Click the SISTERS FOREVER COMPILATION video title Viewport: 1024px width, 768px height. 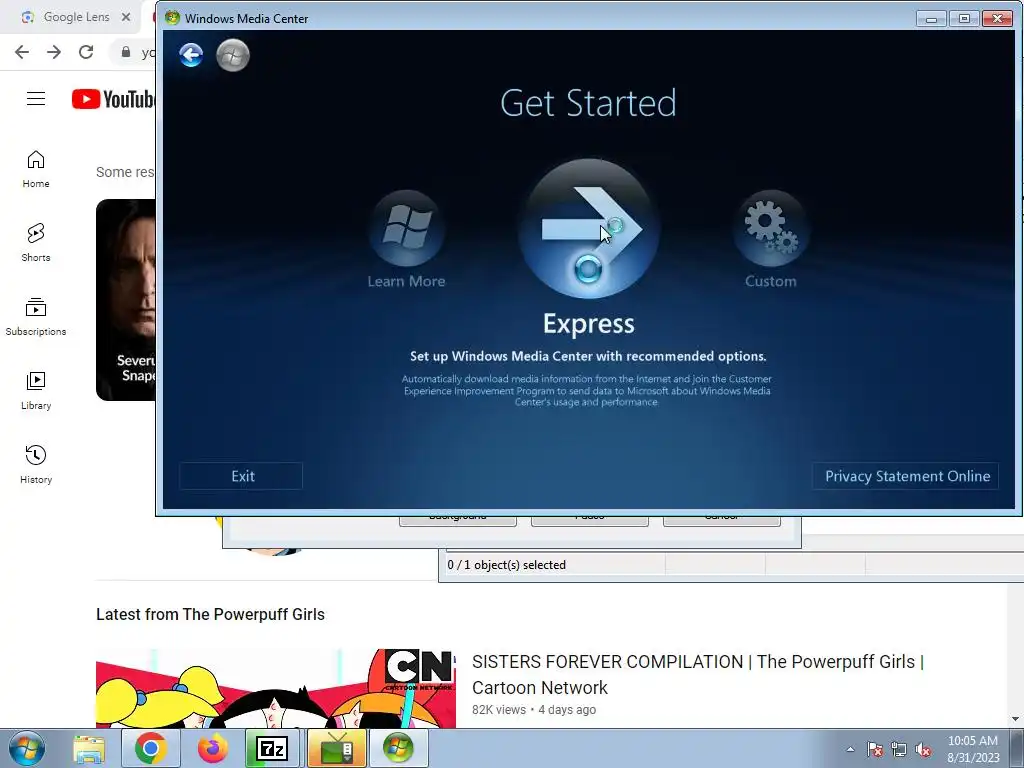(697, 675)
